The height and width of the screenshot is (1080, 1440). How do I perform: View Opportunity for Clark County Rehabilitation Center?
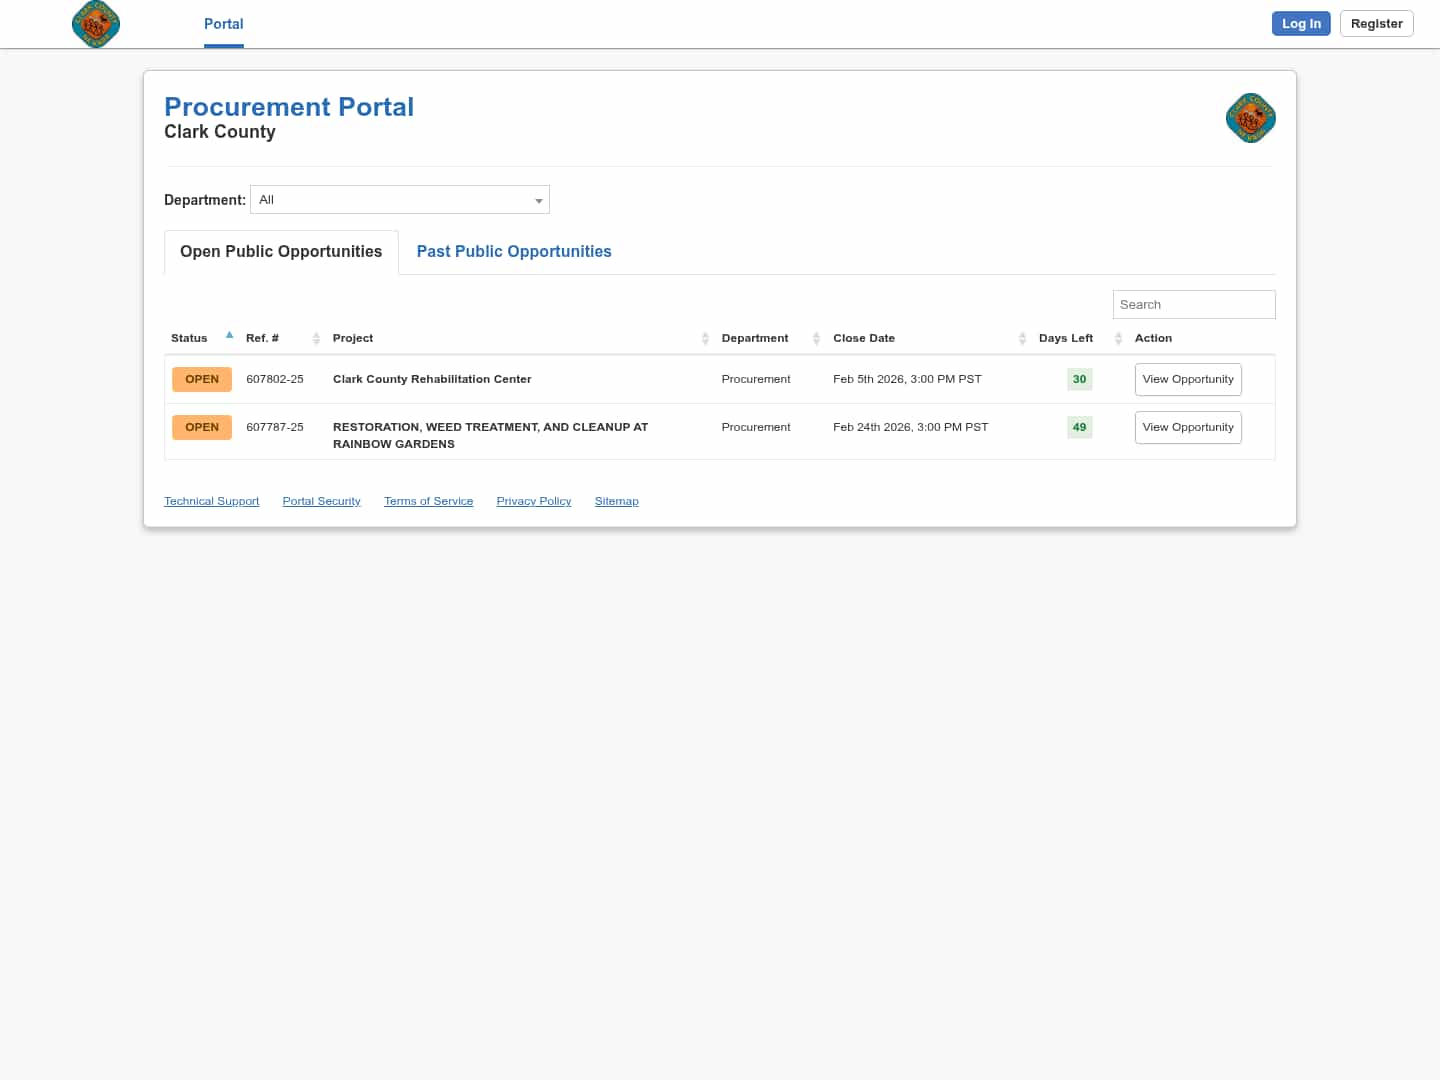(1188, 379)
